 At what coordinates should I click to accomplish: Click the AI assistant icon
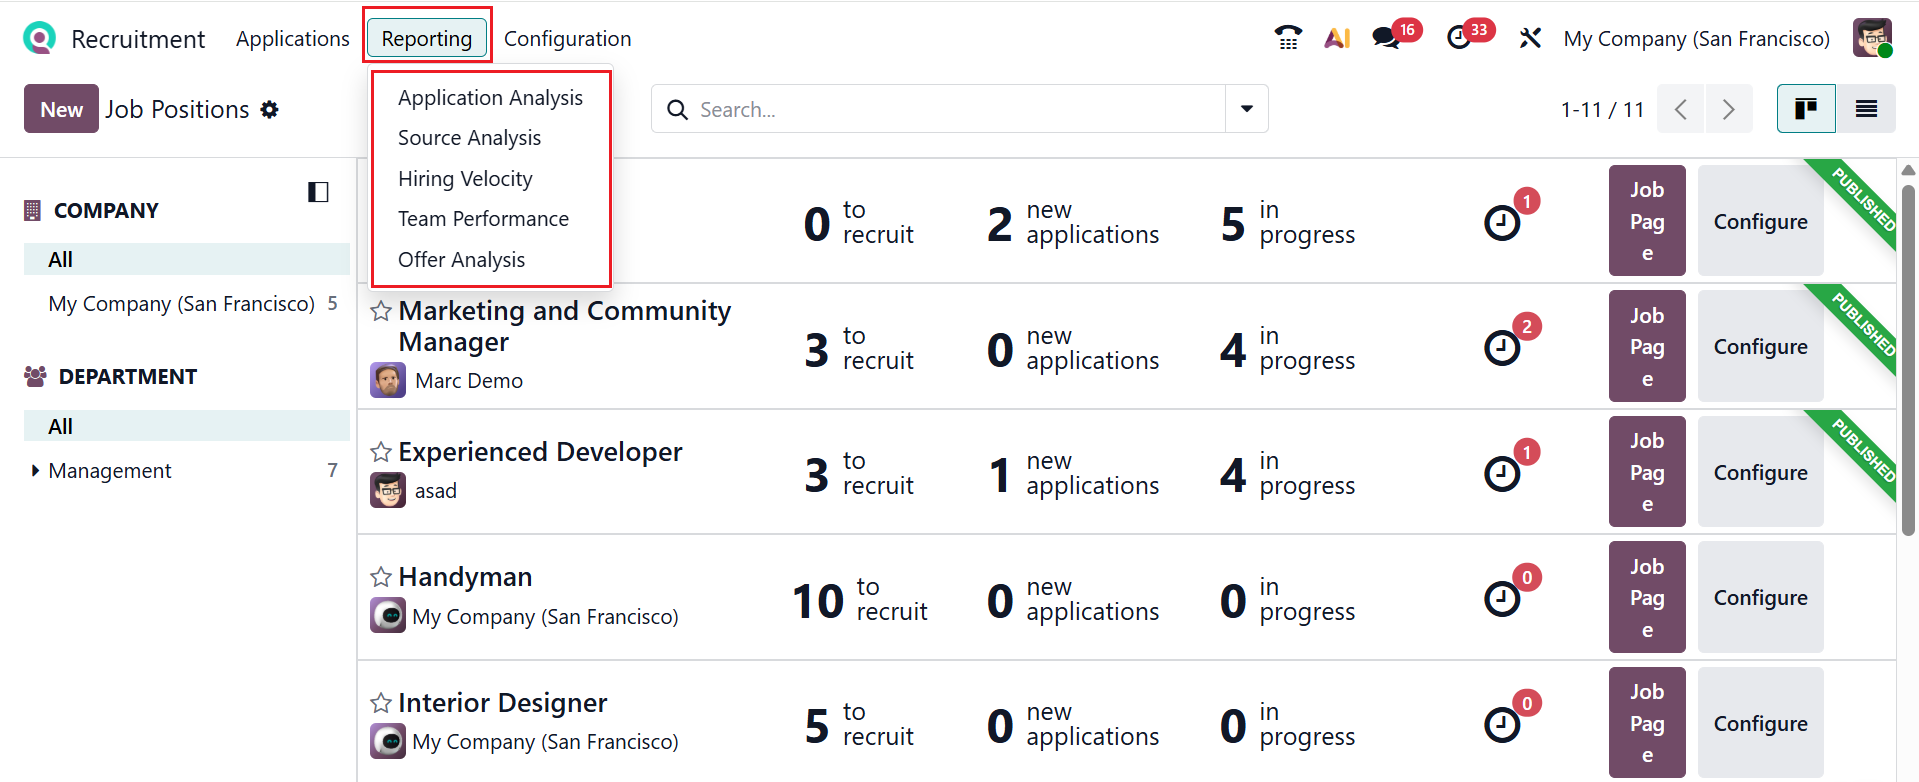coord(1337,38)
